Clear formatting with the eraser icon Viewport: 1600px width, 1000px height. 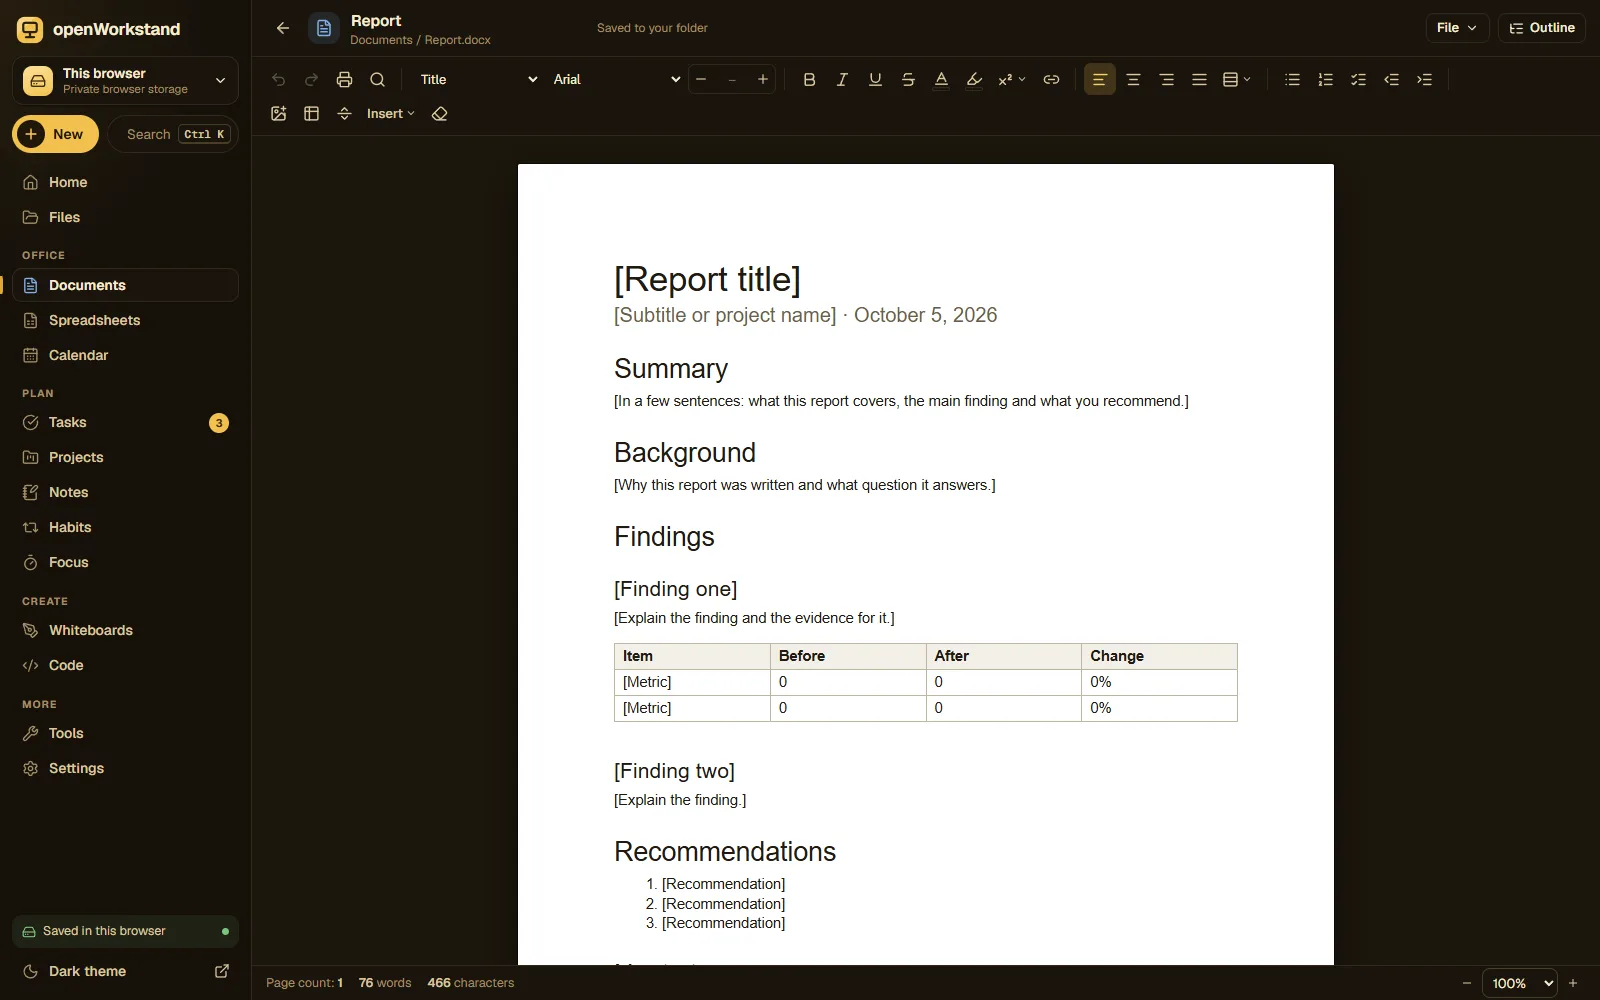[440, 114]
